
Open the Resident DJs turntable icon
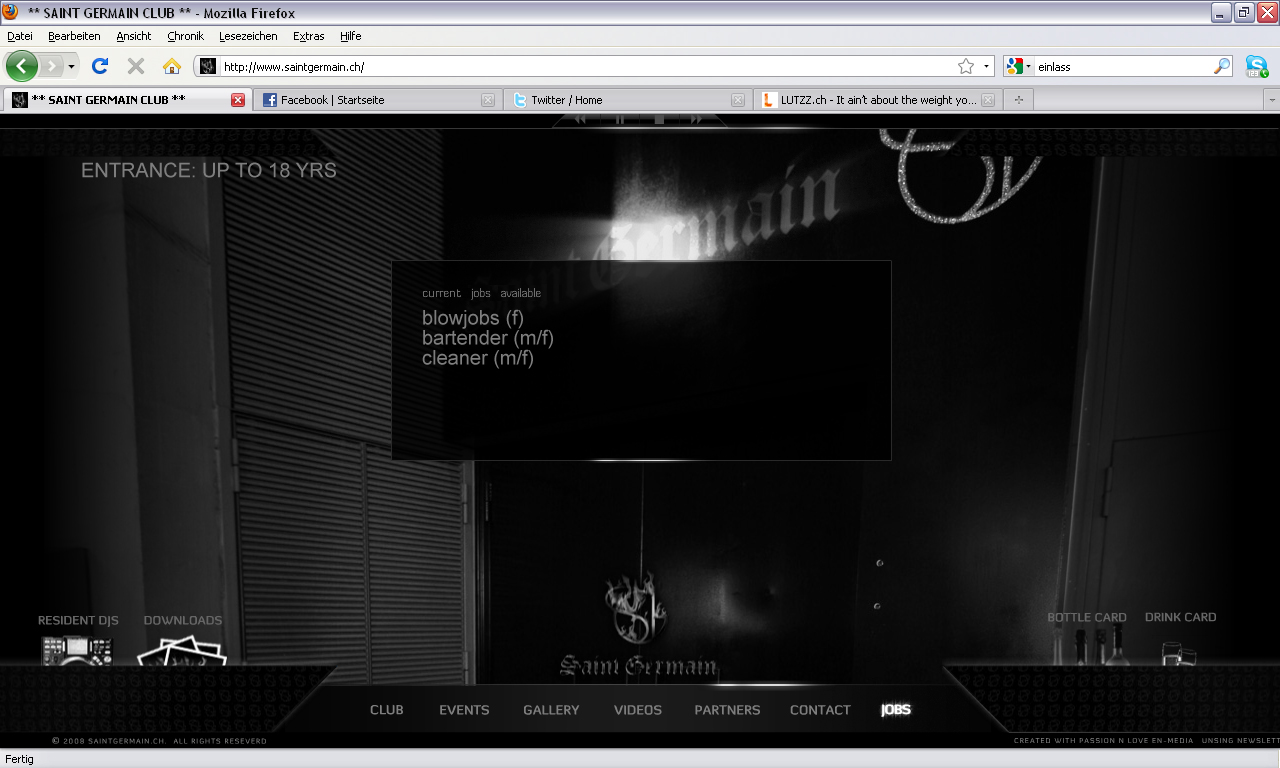click(77, 650)
